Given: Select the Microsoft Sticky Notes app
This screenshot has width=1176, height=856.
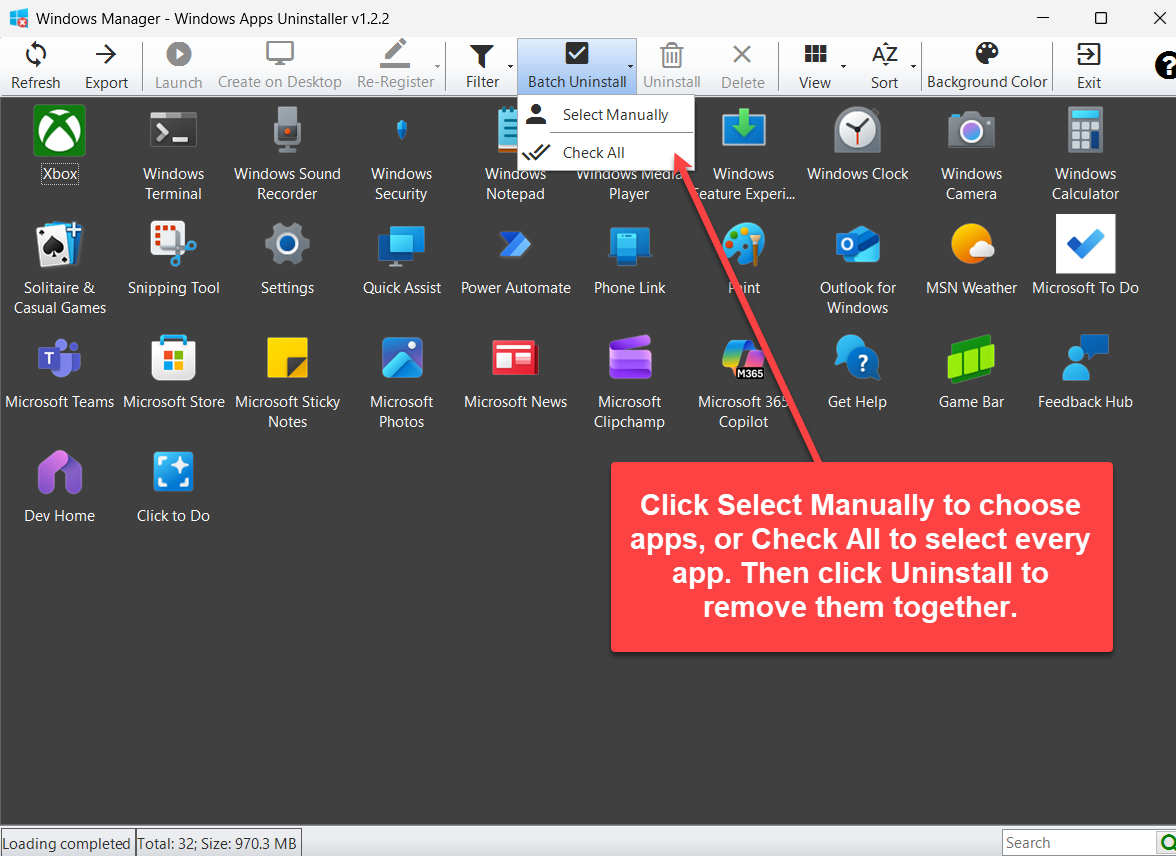Looking at the screenshot, I should click(x=287, y=383).
